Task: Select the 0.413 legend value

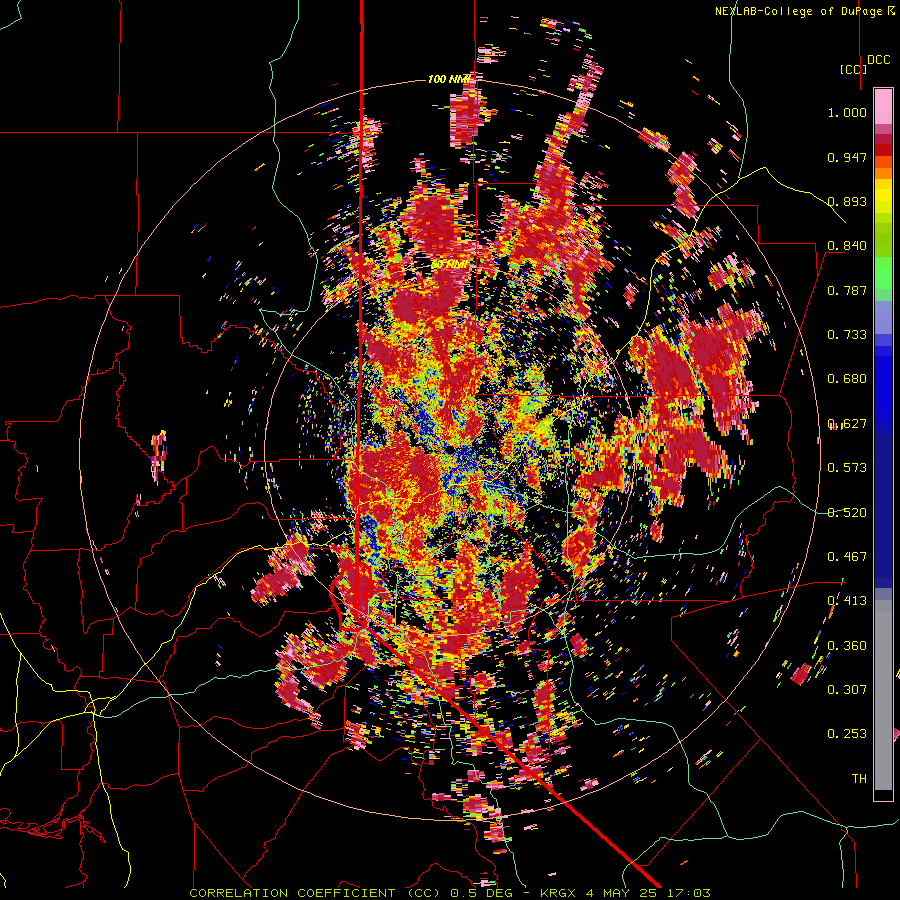Action: coord(847,601)
